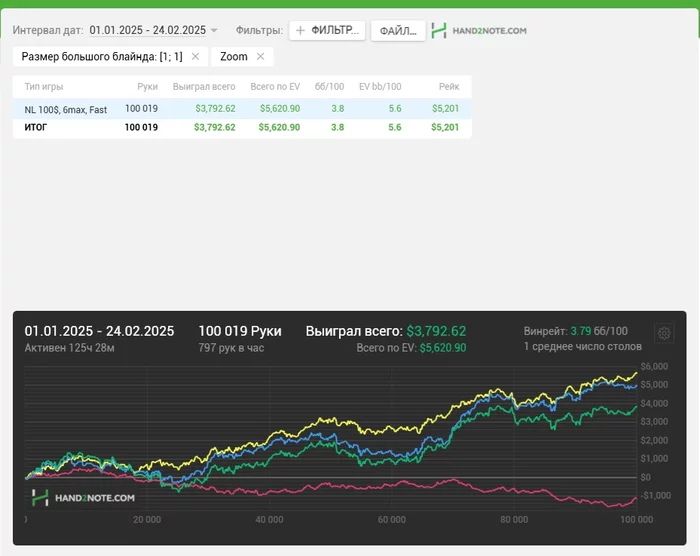Open the ФАЙЛ... button
Image resolution: width=700 pixels, height=556 pixels.
click(398, 31)
